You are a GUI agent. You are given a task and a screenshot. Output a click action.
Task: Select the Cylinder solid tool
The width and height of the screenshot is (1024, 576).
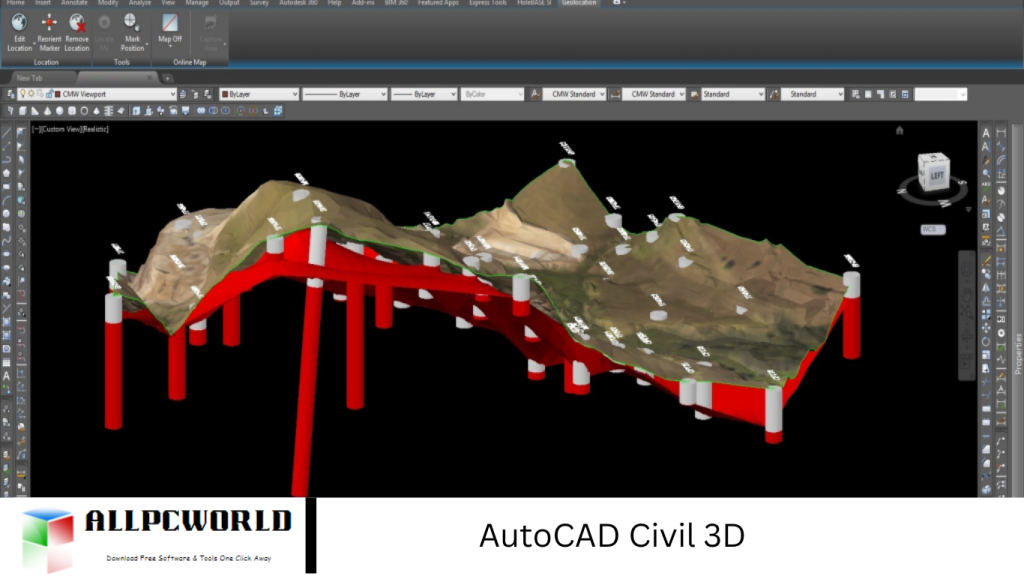(72, 111)
